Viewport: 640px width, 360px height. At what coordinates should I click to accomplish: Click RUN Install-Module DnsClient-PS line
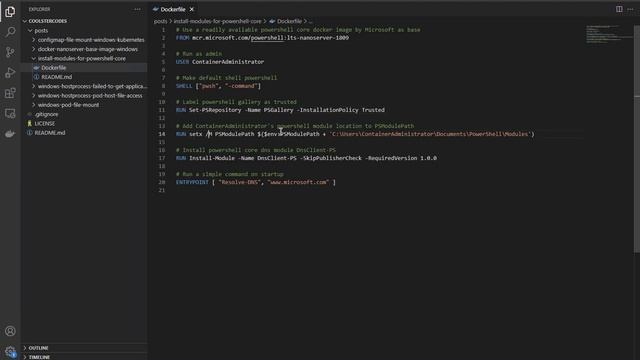pos(306,158)
